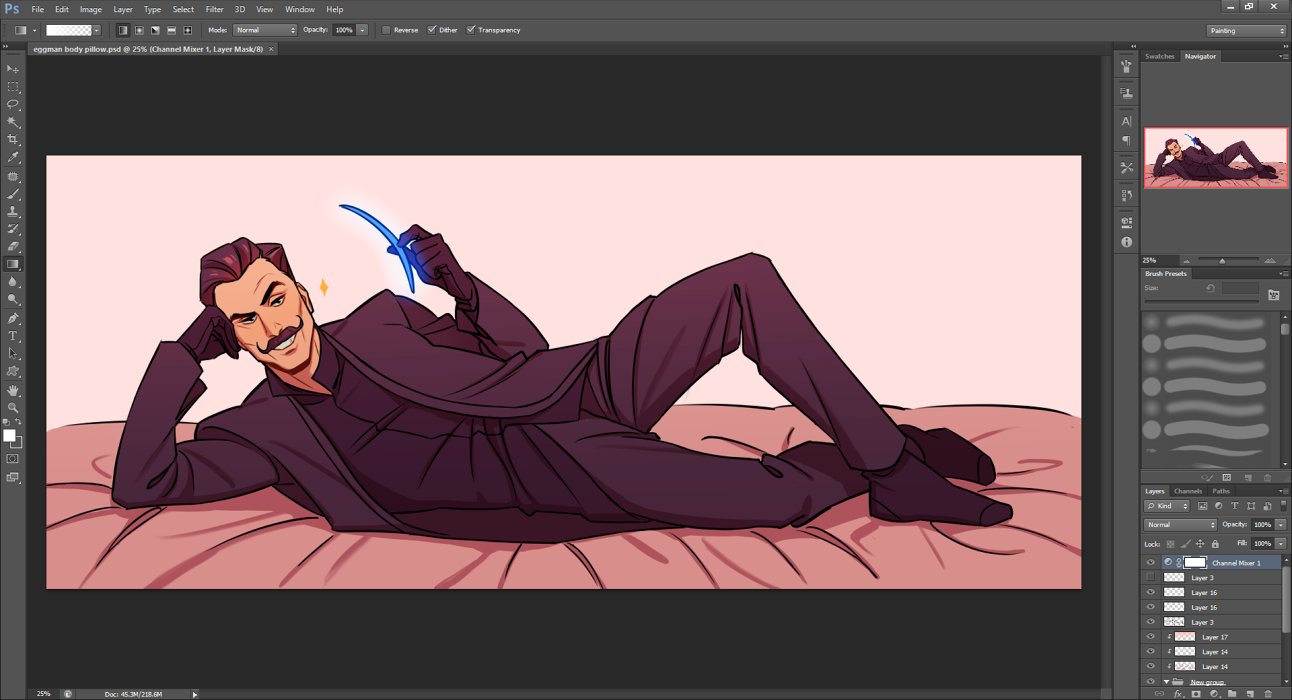Screen dimensions: 1292x700
Task: Open the gradient Mode dropdown
Action: coord(265,30)
